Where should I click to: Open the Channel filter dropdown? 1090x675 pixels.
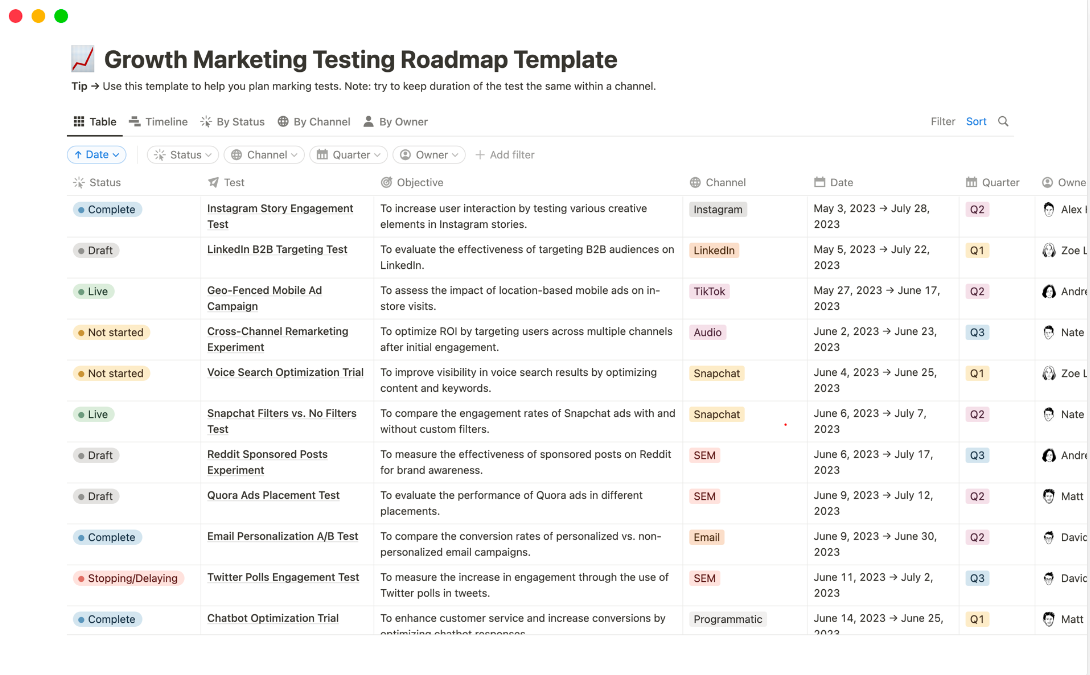coord(264,155)
